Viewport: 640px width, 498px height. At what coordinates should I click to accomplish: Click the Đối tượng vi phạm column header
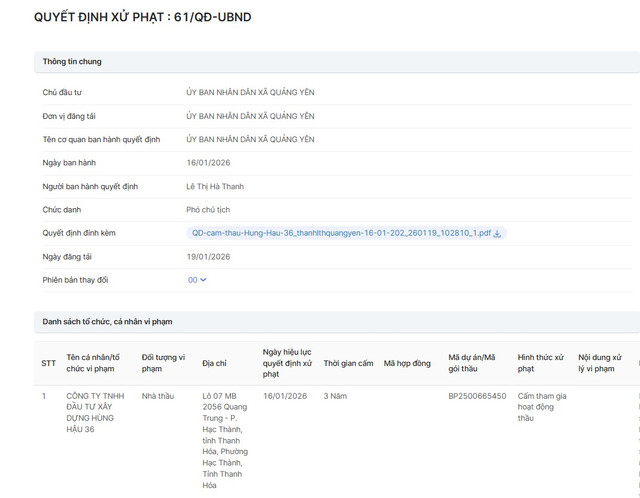coord(162,362)
